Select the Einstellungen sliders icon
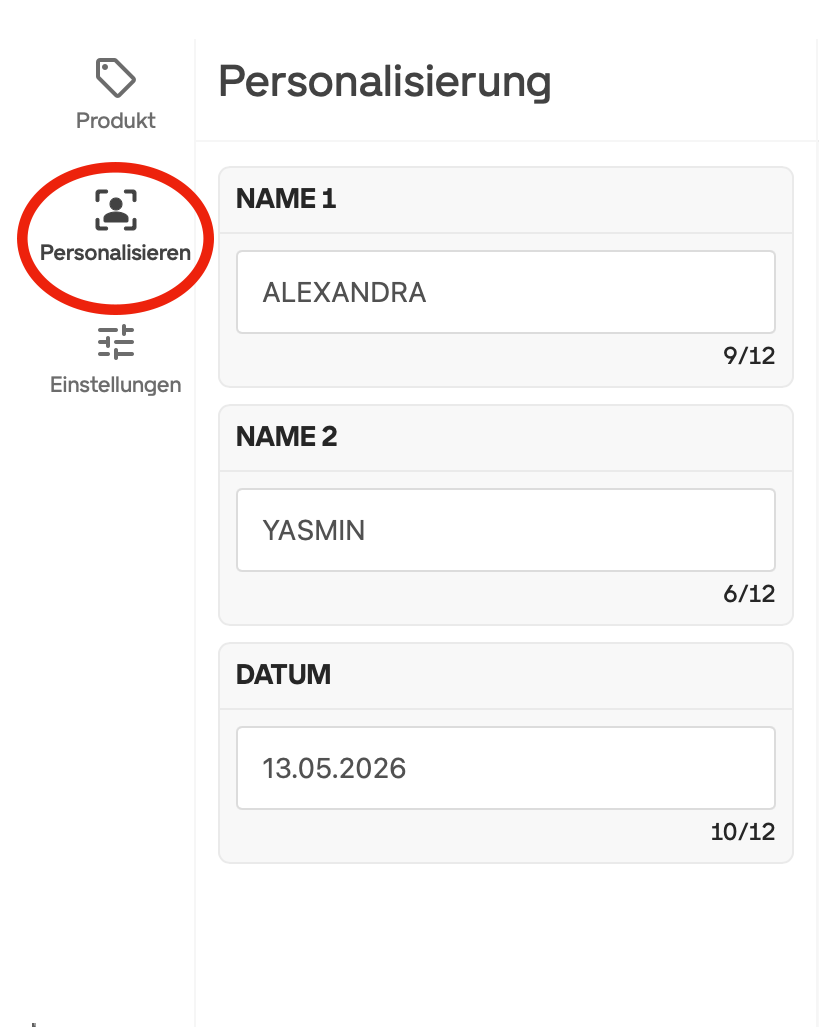The height and width of the screenshot is (1027, 819). (116, 342)
